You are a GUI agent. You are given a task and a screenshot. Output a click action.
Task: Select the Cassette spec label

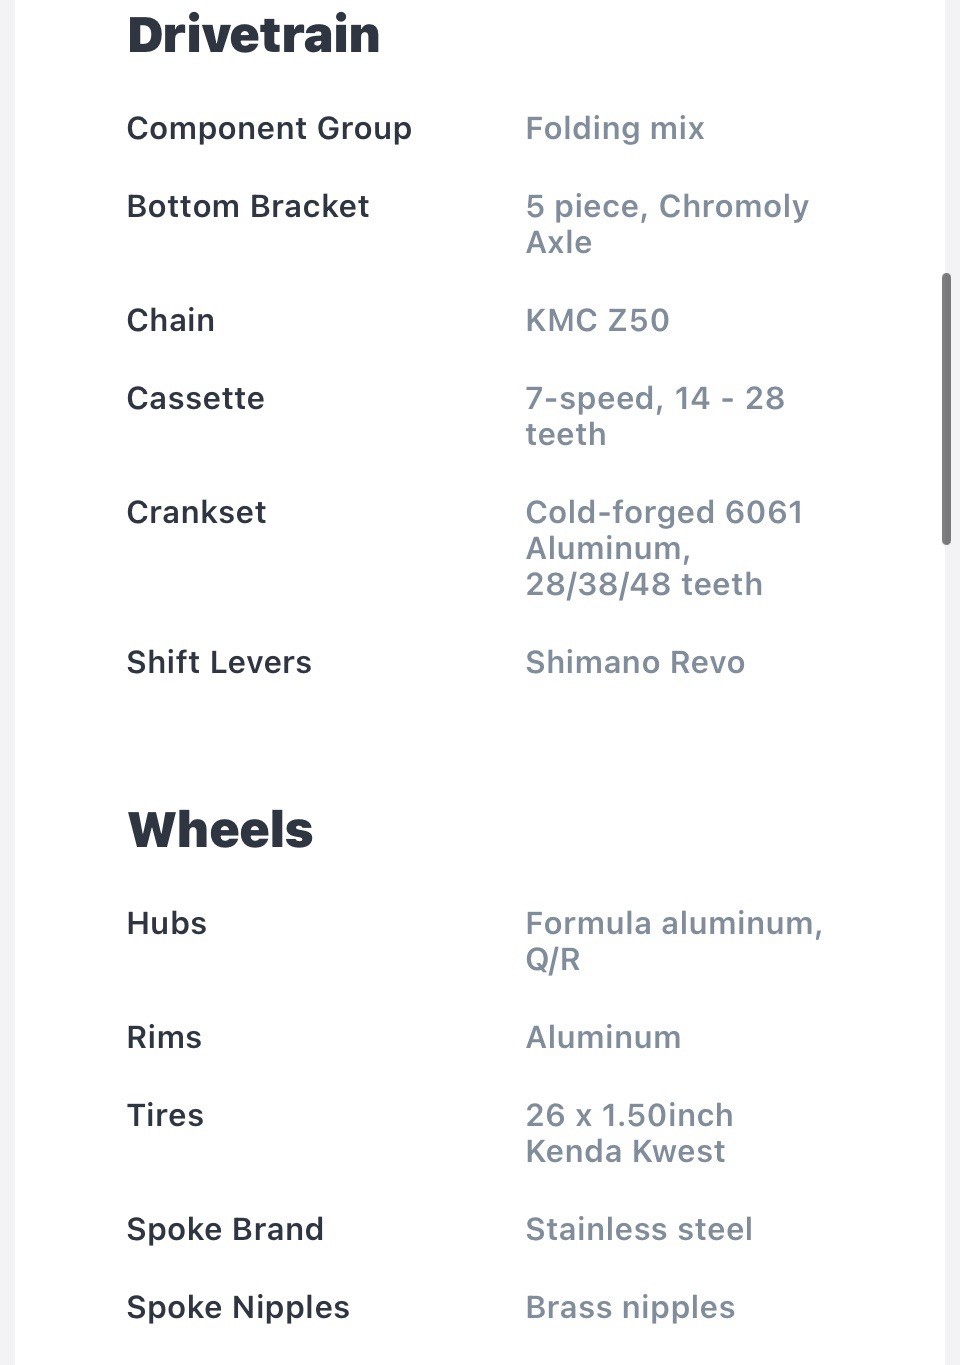(x=196, y=398)
